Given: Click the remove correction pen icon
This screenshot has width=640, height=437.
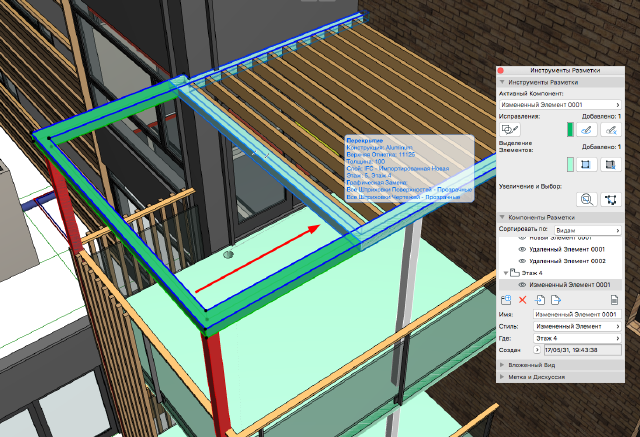Looking at the screenshot, I should tap(611, 129).
